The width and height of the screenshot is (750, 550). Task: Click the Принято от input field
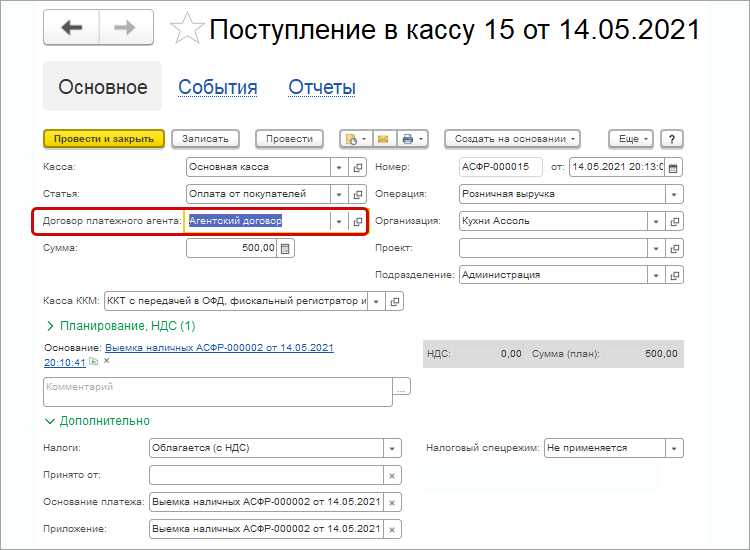pyautogui.click(x=266, y=475)
